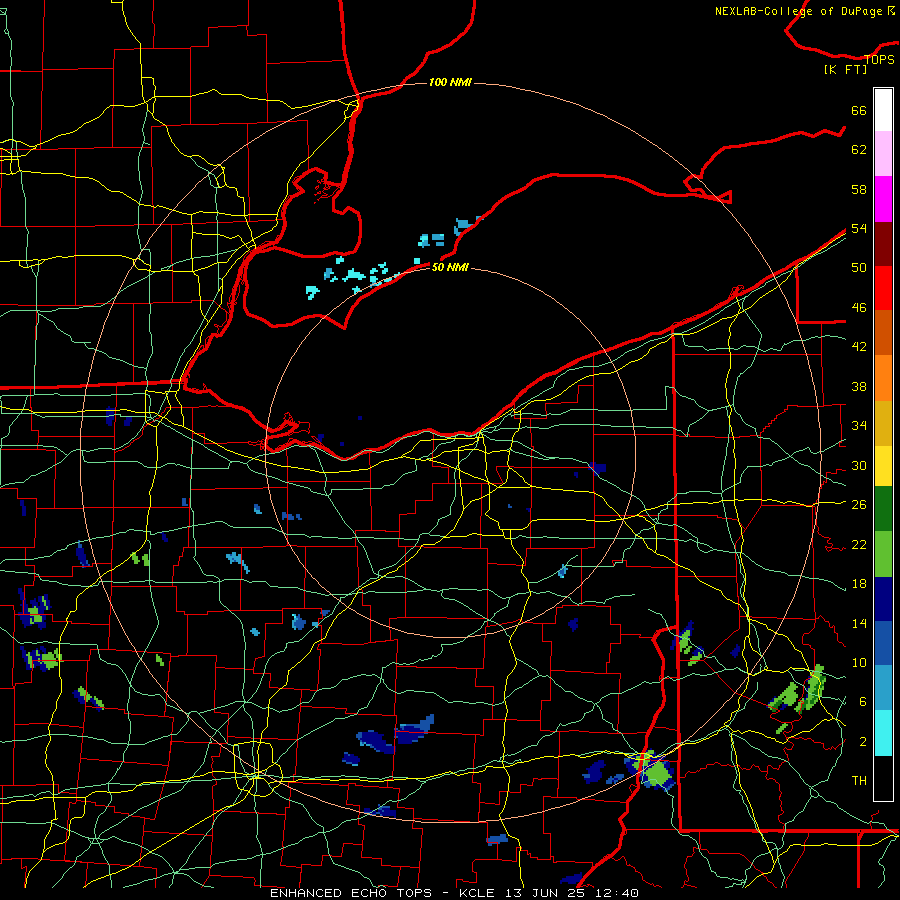Click the 58 legend value

pos(859,189)
